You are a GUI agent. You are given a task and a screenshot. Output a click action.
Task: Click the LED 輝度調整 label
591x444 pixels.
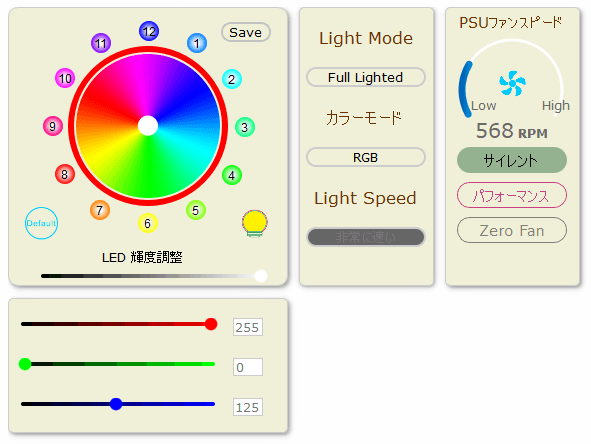tap(142, 258)
